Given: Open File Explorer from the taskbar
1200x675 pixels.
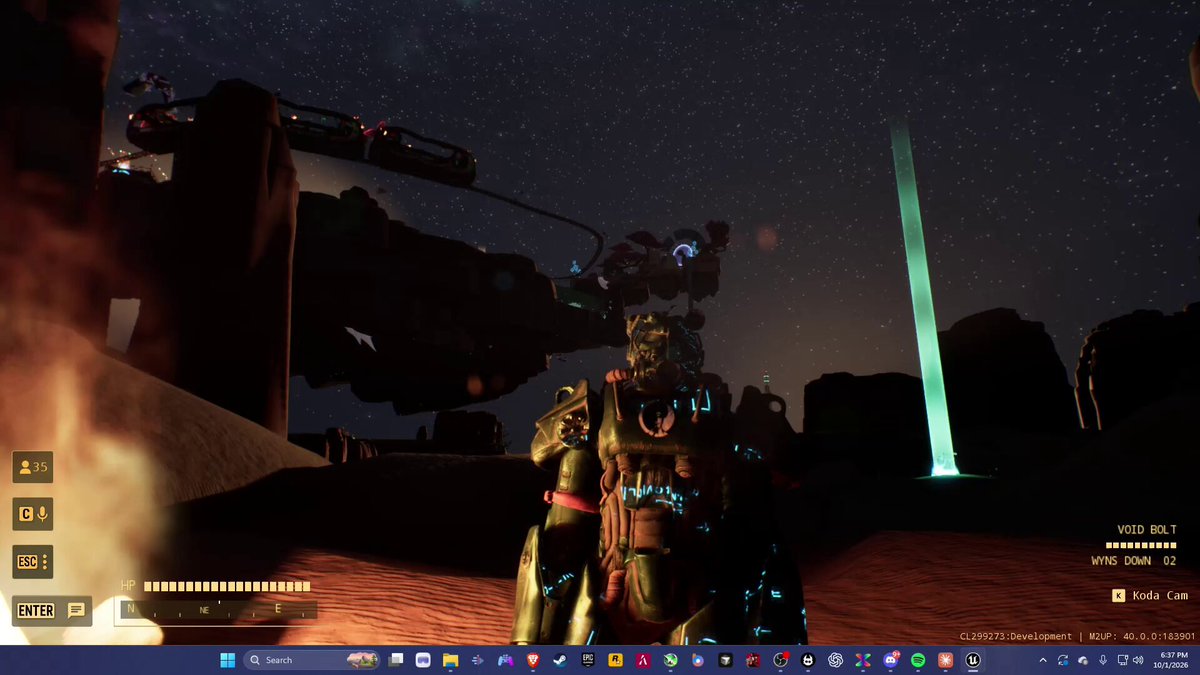Looking at the screenshot, I should pyautogui.click(x=450, y=660).
